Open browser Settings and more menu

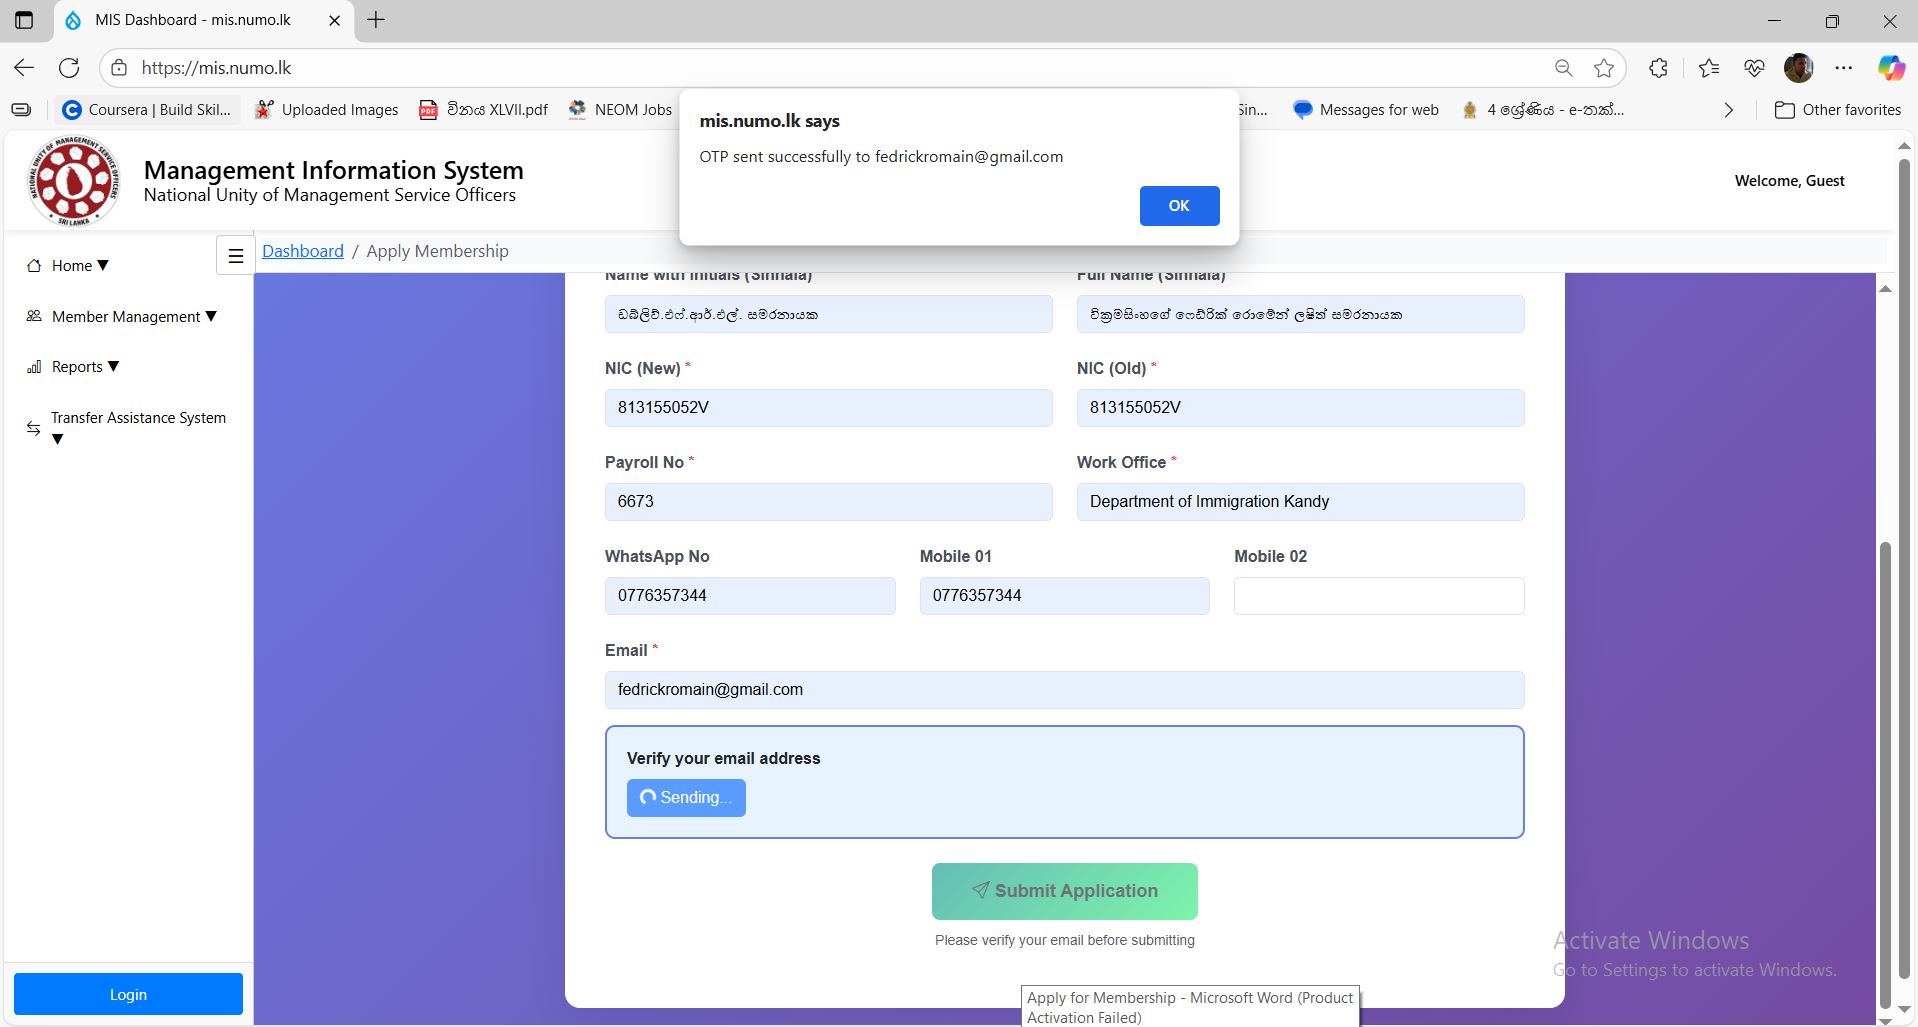point(1843,68)
